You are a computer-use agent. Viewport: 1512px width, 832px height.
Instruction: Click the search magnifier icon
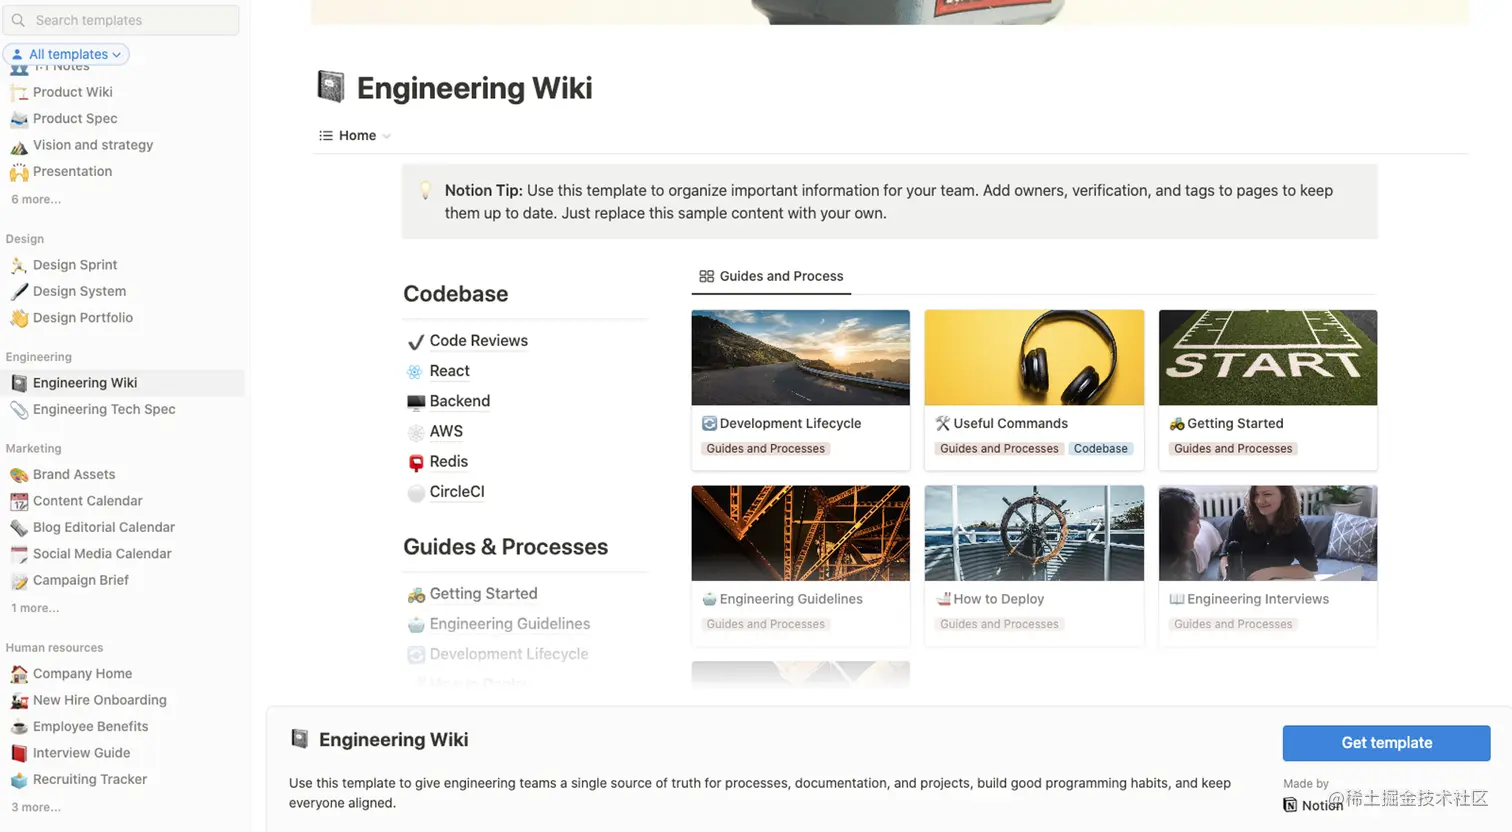18,20
